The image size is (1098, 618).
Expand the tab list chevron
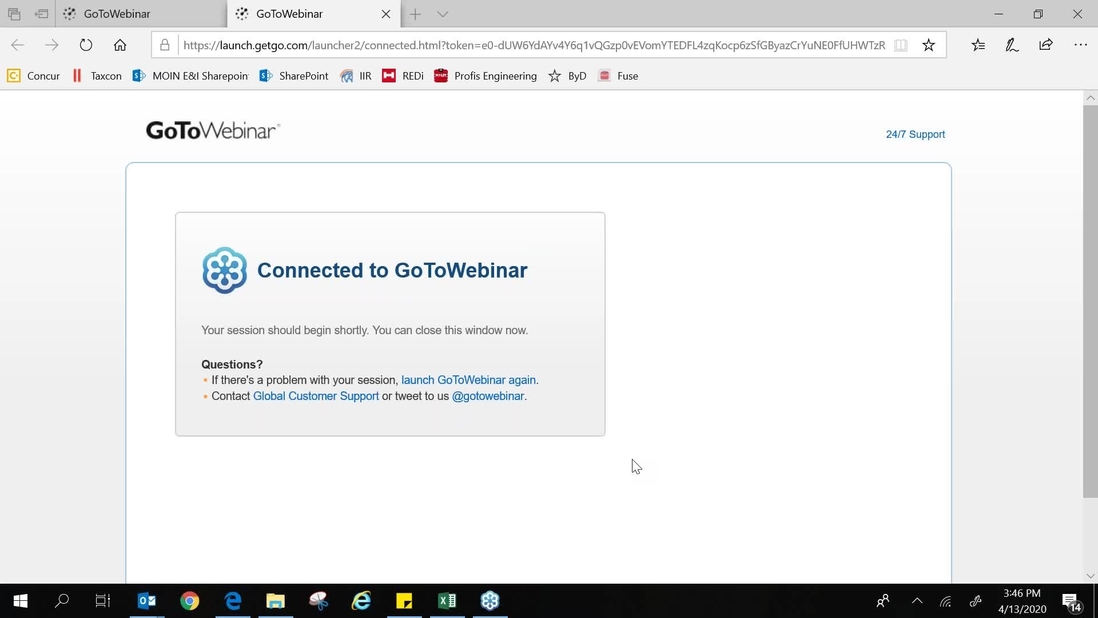(x=443, y=14)
